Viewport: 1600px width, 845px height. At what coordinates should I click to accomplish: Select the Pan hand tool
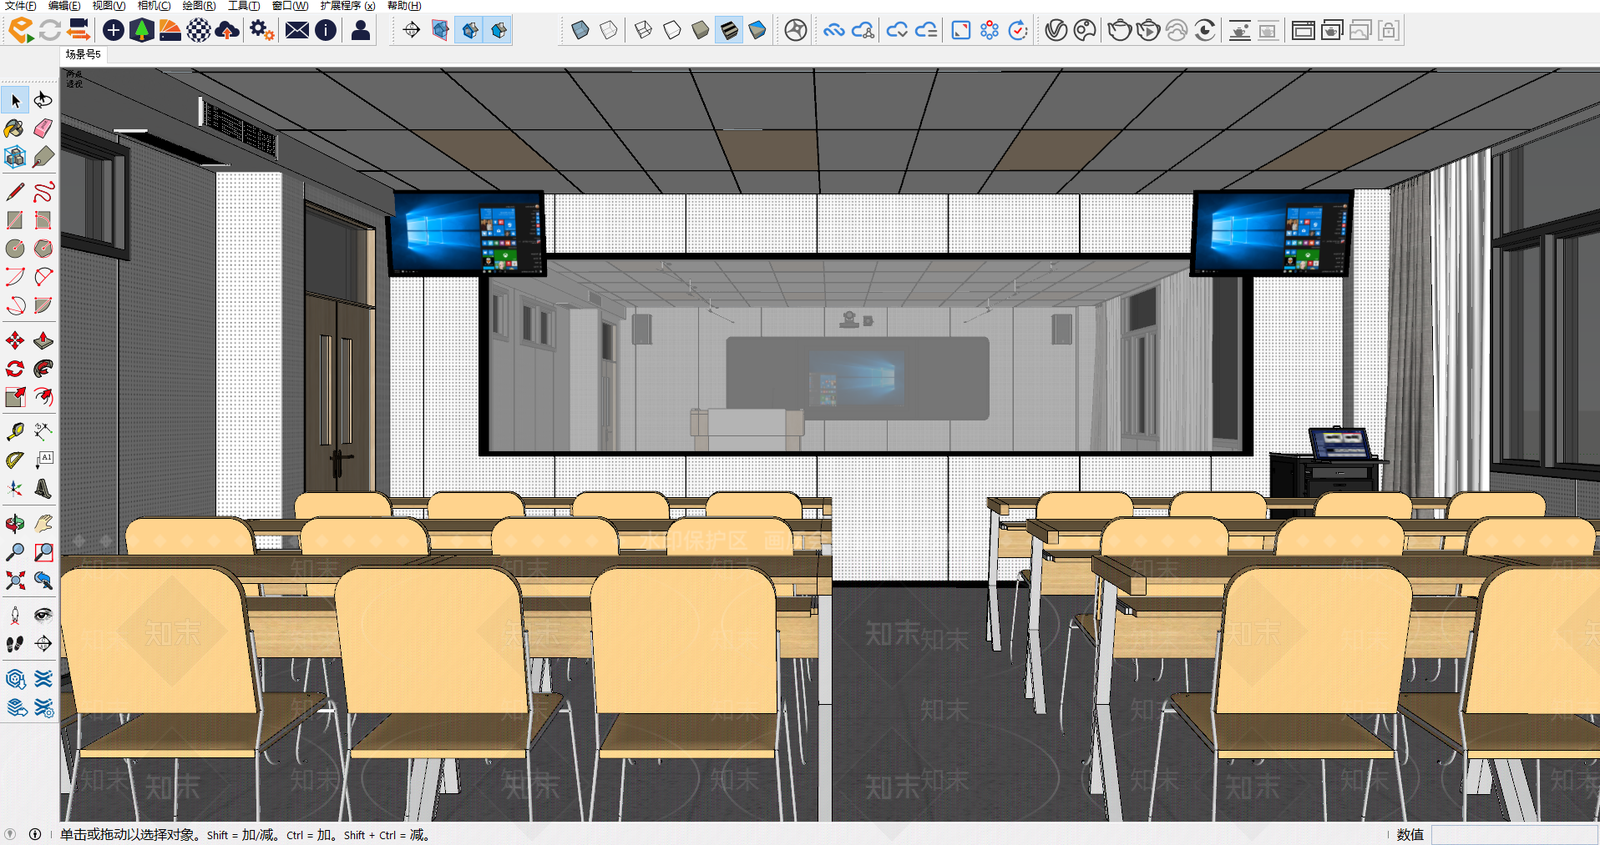pos(43,523)
